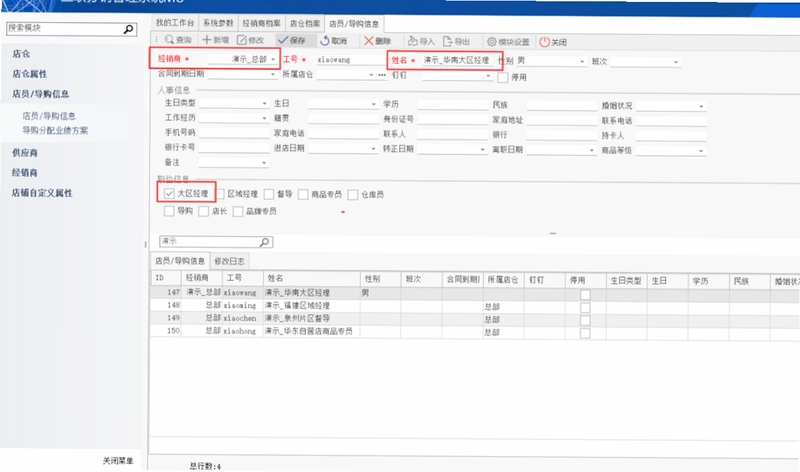The image size is (800, 472).
Task: Select the row with xiaoming
Action: tap(474, 305)
